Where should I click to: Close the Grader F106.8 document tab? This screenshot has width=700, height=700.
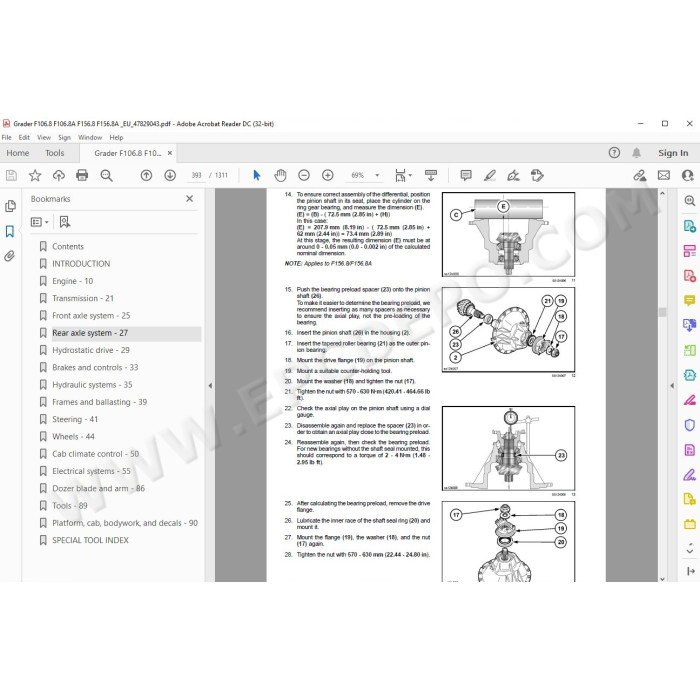click(x=170, y=153)
